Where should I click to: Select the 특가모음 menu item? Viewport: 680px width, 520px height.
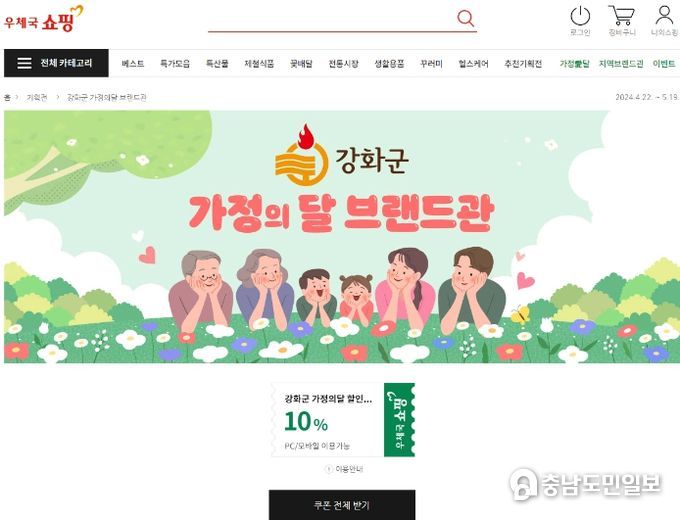tap(175, 64)
